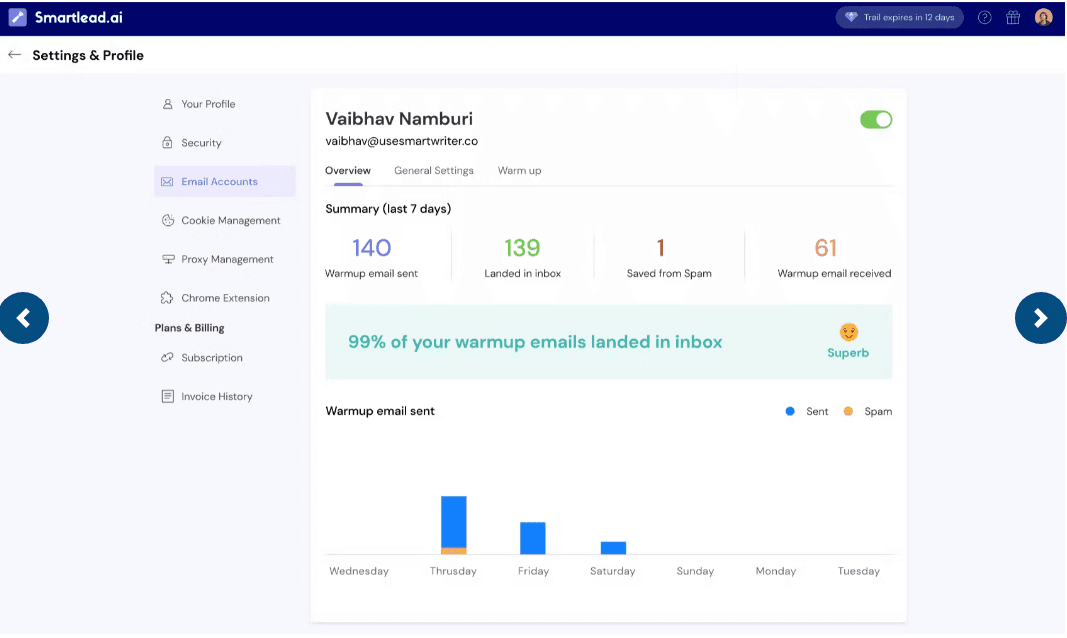Select the Security lock icon

[168, 142]
